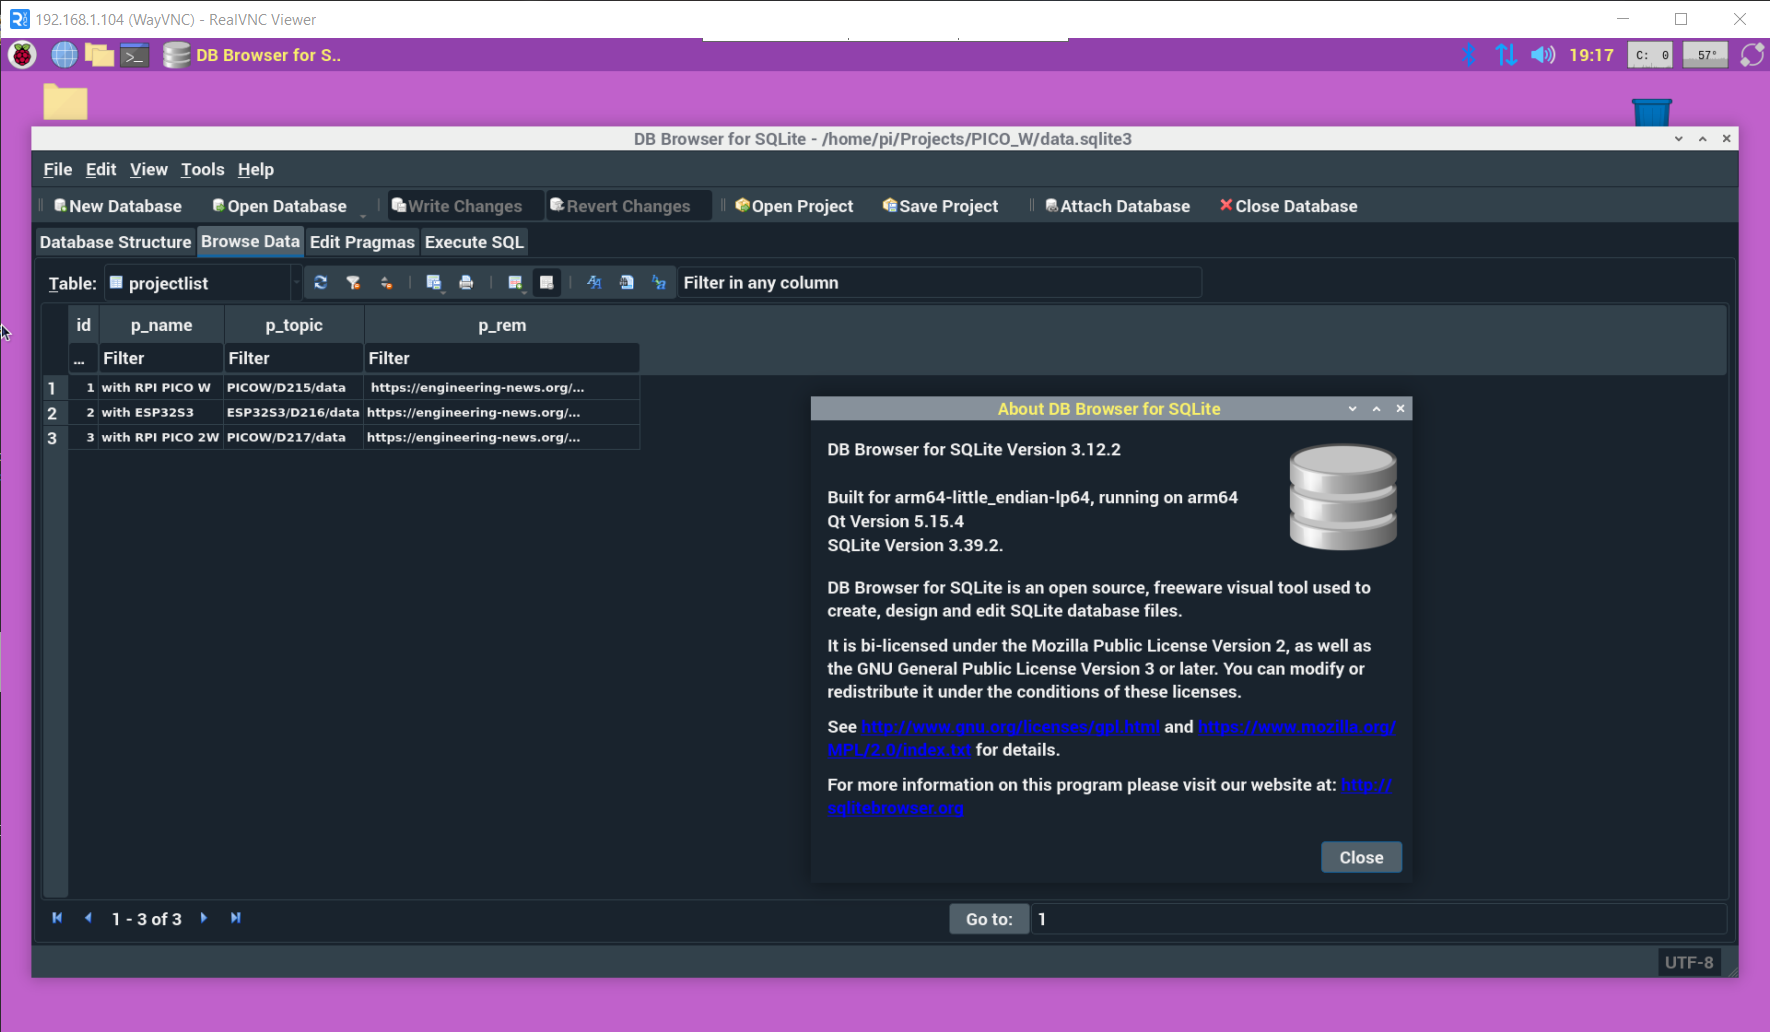The height and width of the screenshot is (1032, 1770).
Task: Click Close Database in toolbar
Action: [1288, 206]
